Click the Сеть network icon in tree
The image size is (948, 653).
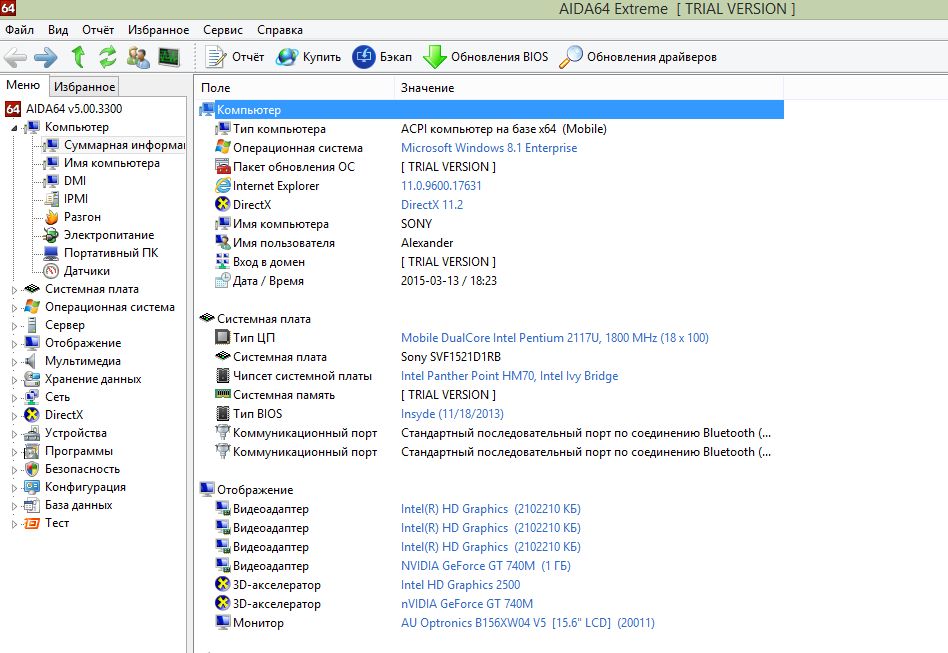click(32, 397)
